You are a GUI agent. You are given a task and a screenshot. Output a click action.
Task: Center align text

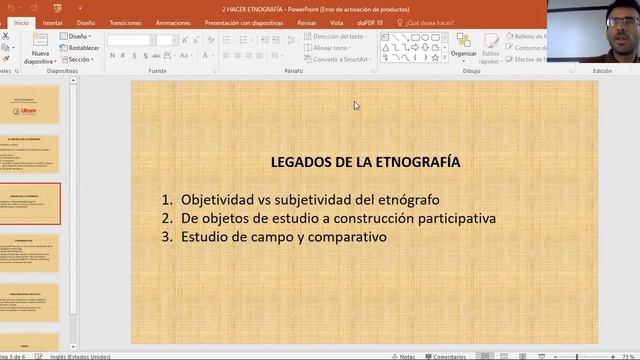click(x=238, y=56)
